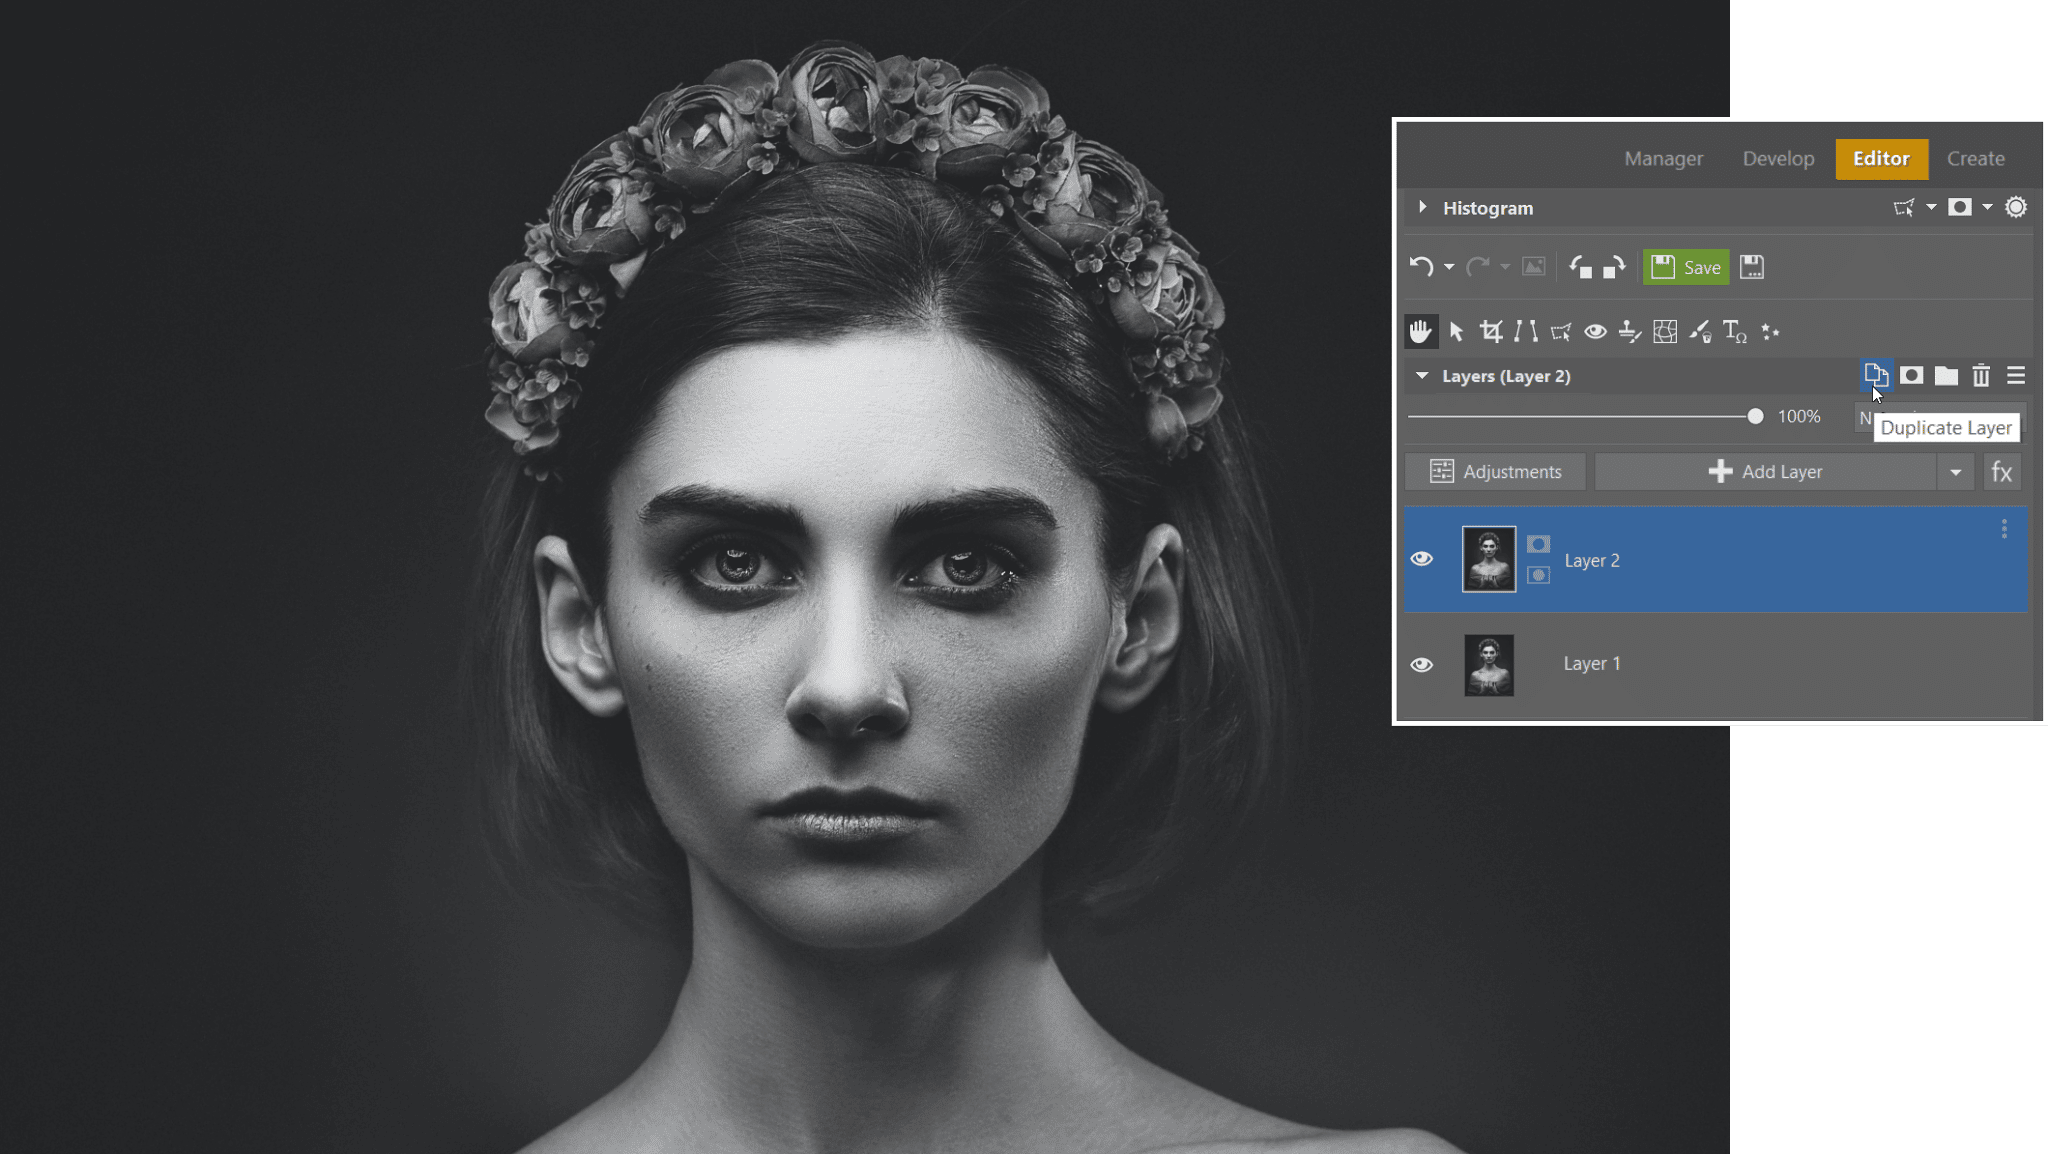Expand the Histogram panel
2048x1154 pixels.
(x=1422, y=208)
